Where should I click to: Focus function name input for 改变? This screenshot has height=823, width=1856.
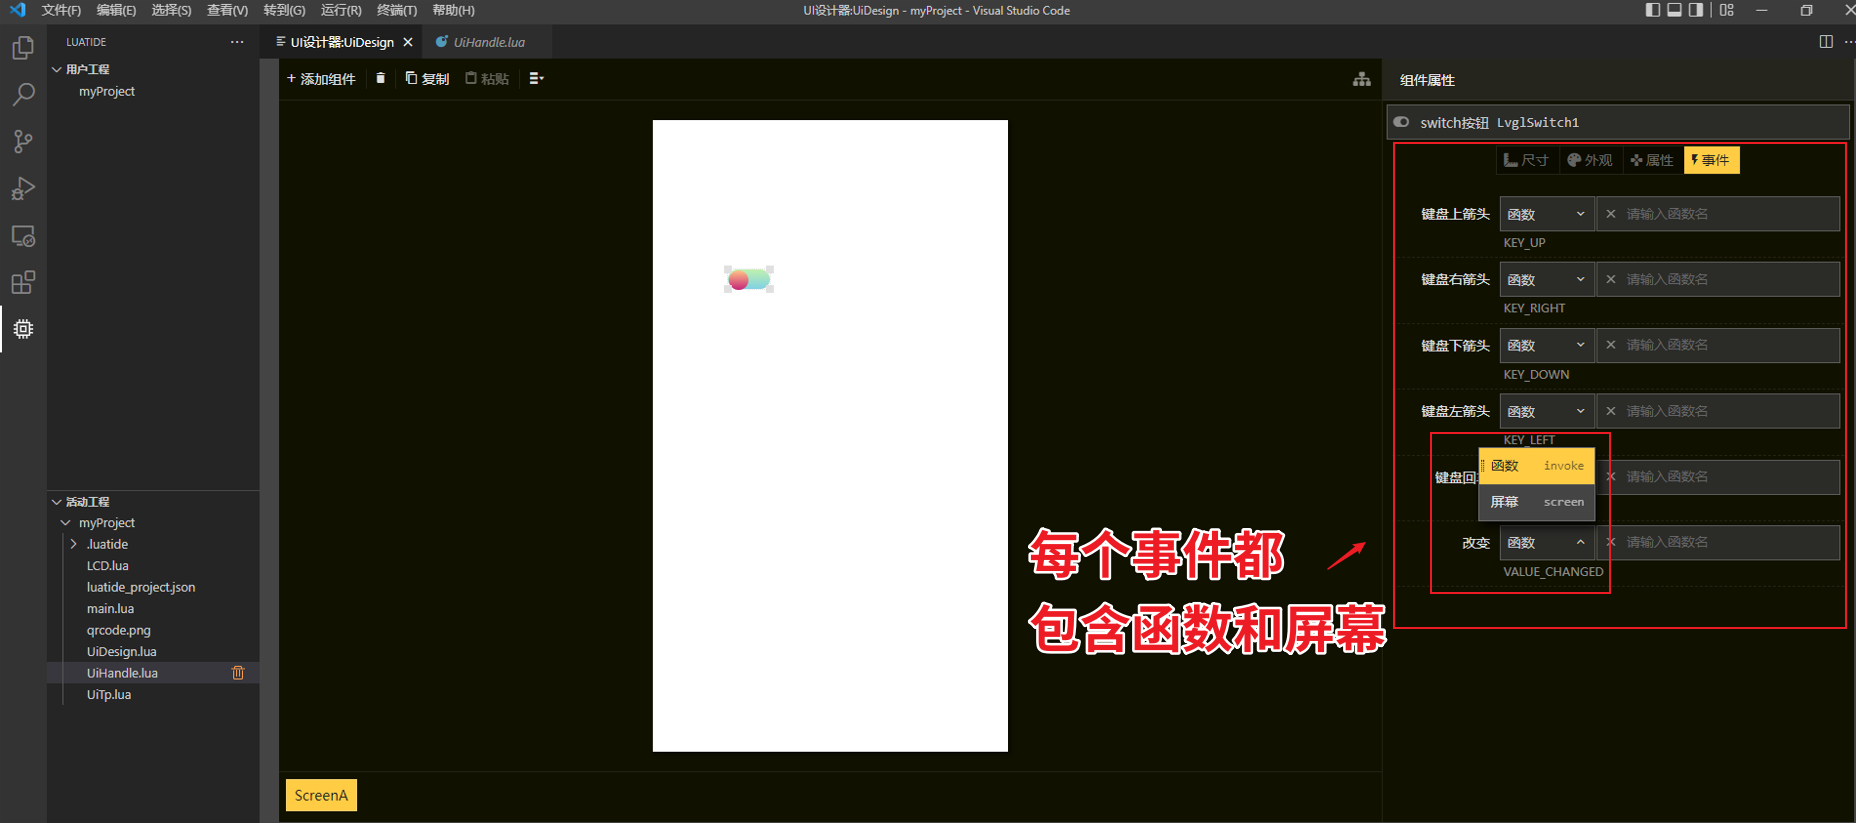[1718, 542]
